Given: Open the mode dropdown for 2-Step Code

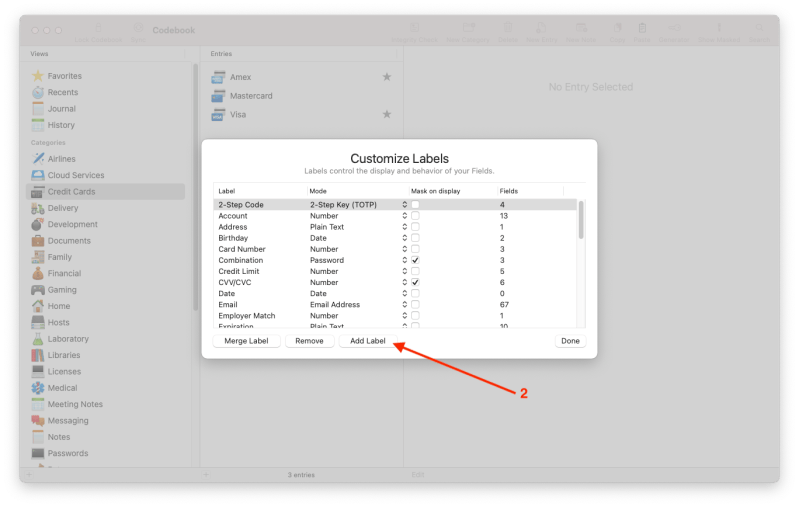Looking at the screenshot, I should click(405, 204).
